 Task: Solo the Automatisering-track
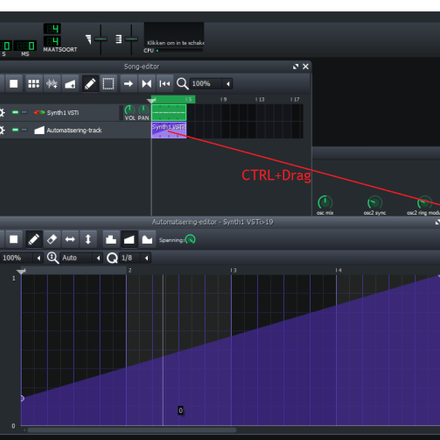(24, 130)
